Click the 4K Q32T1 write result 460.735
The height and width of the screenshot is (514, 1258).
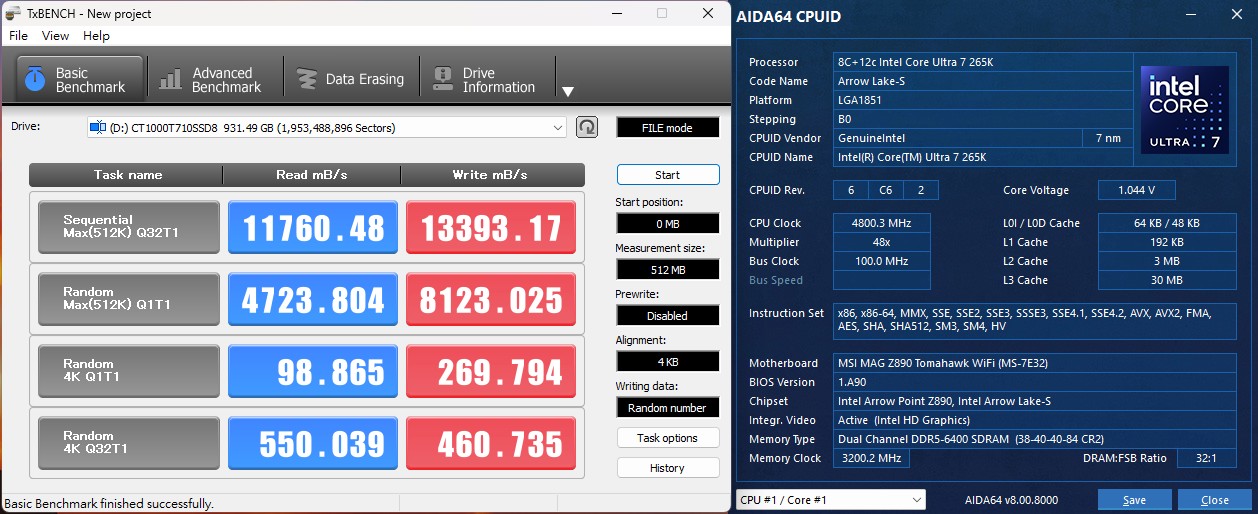pos(491,443)
